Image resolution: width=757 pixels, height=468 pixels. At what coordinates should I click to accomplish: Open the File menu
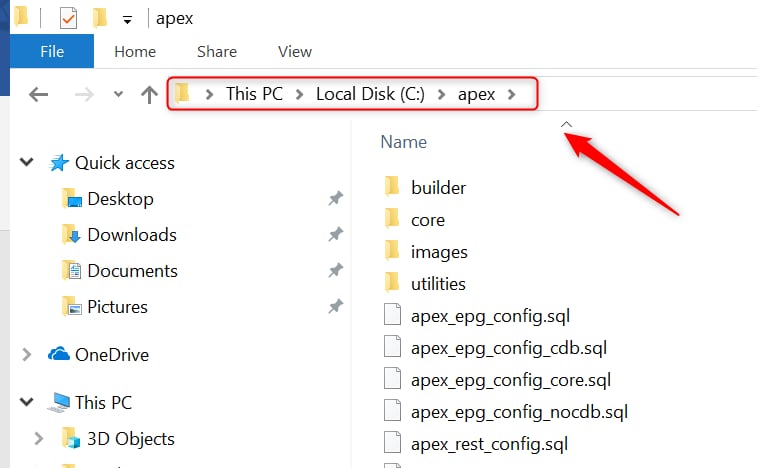[x=51, y=51]
